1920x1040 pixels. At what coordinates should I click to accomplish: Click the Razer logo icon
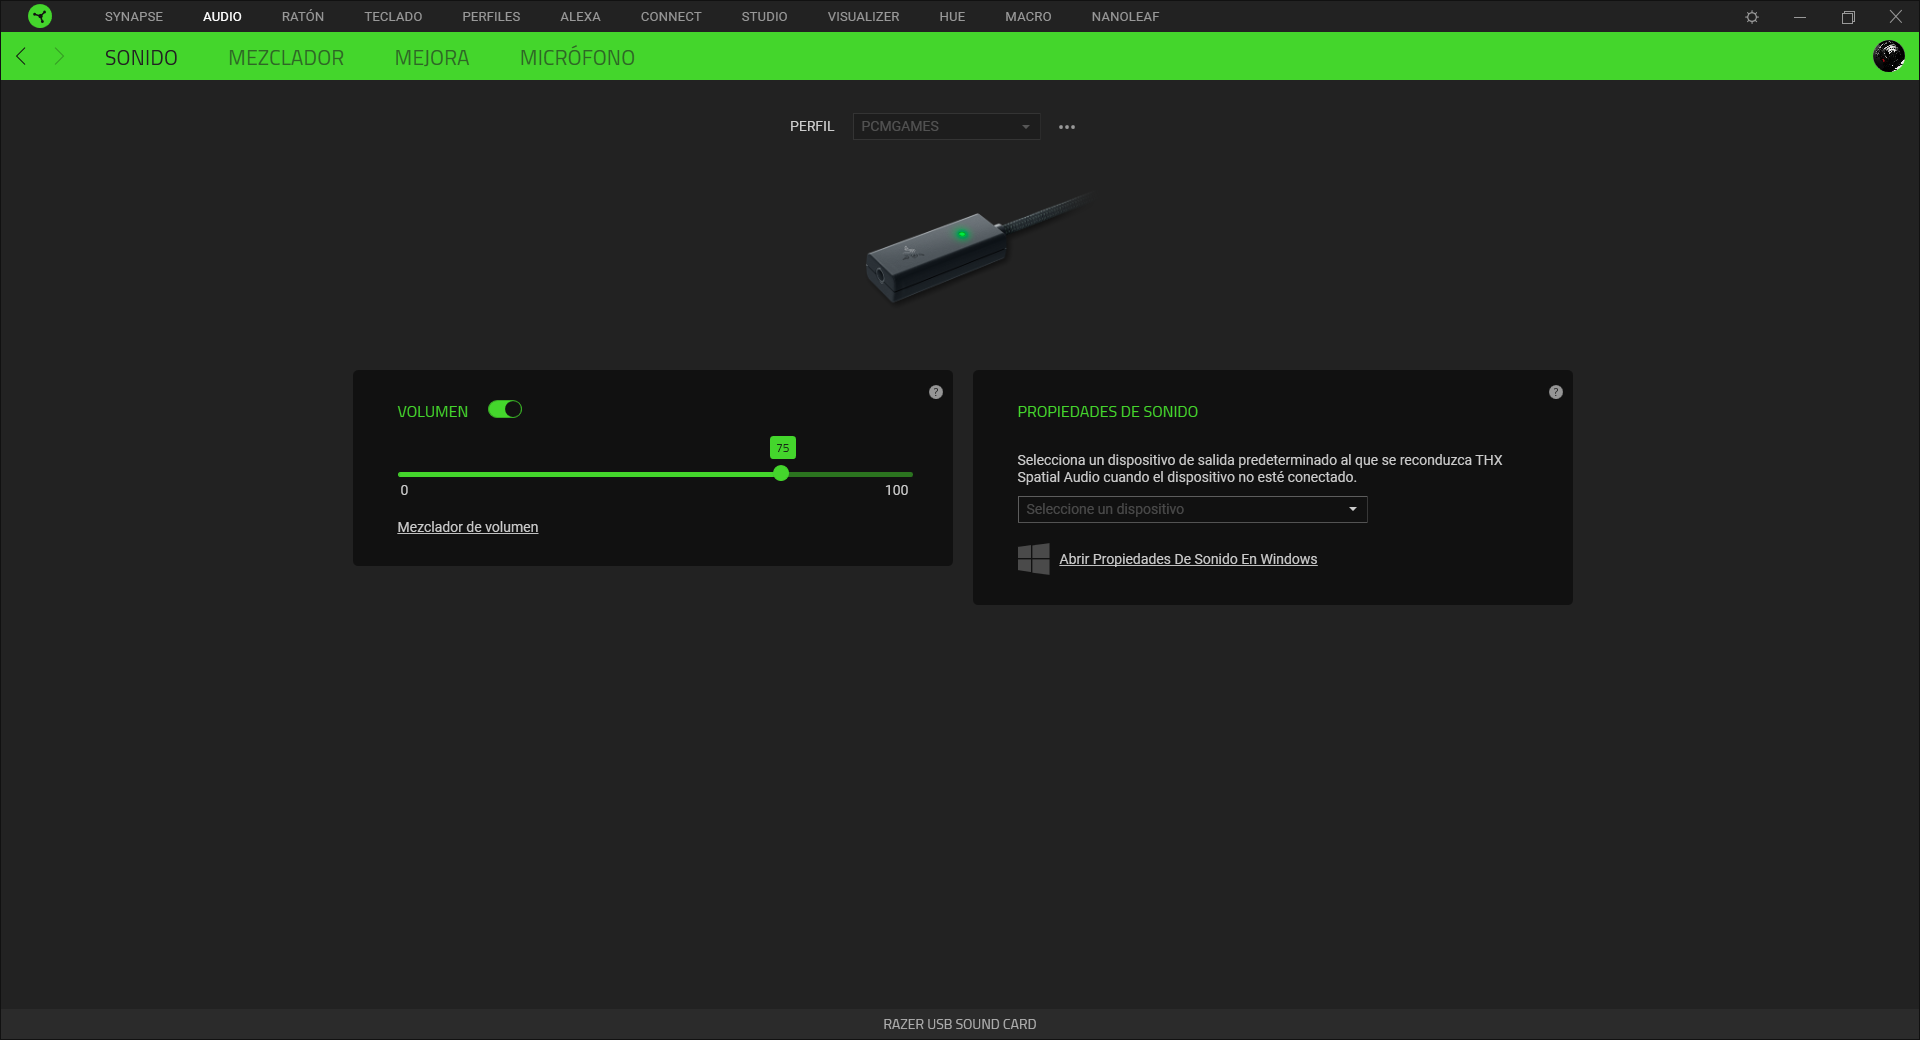pos(40,16)
